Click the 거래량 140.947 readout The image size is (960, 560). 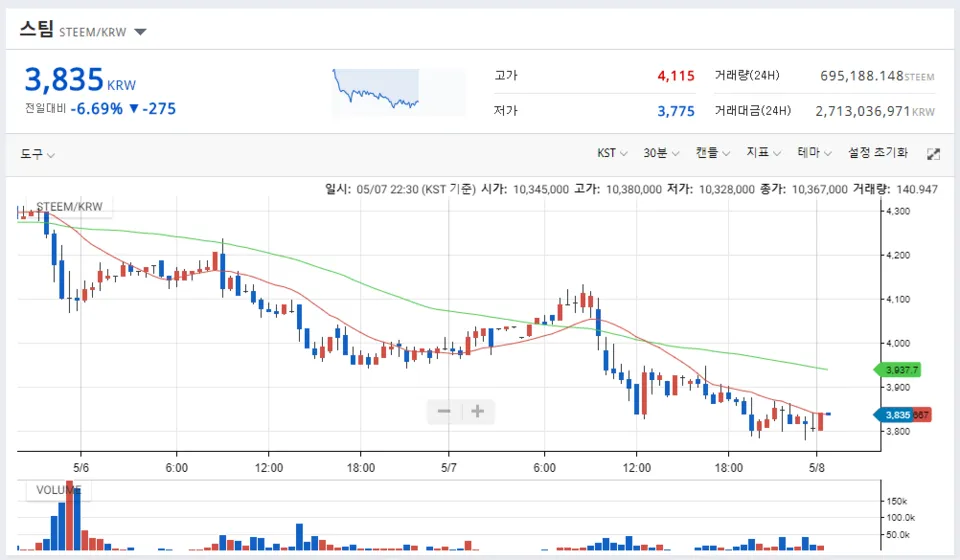click(x=895, y=189)
